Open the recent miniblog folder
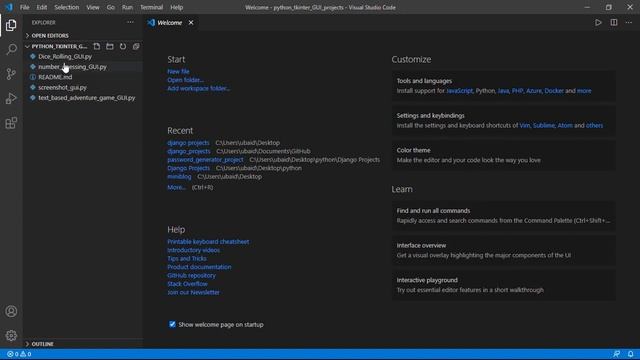This screenshot has width=640, height=360. [179, 176]
